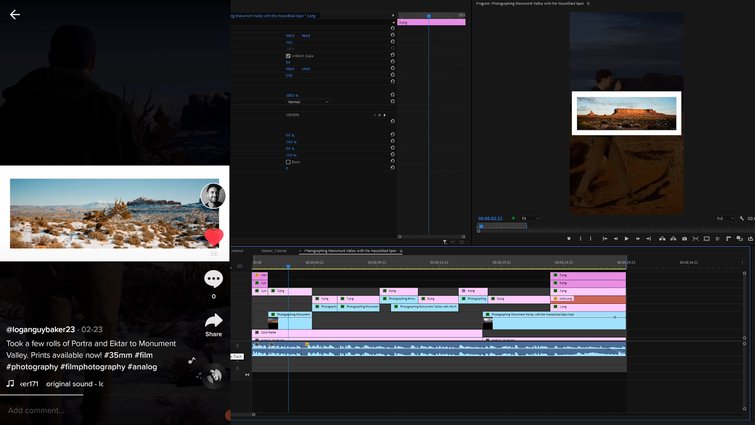The width and height of the screenshot is (755, 425).
Task: Open the Full playback resolution dropdown
Action: [x=722, y=218]
